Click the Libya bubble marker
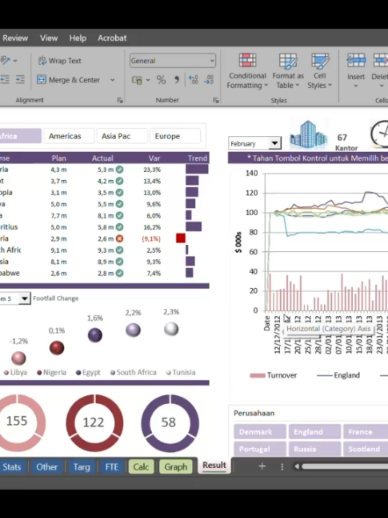 (18, 358)
